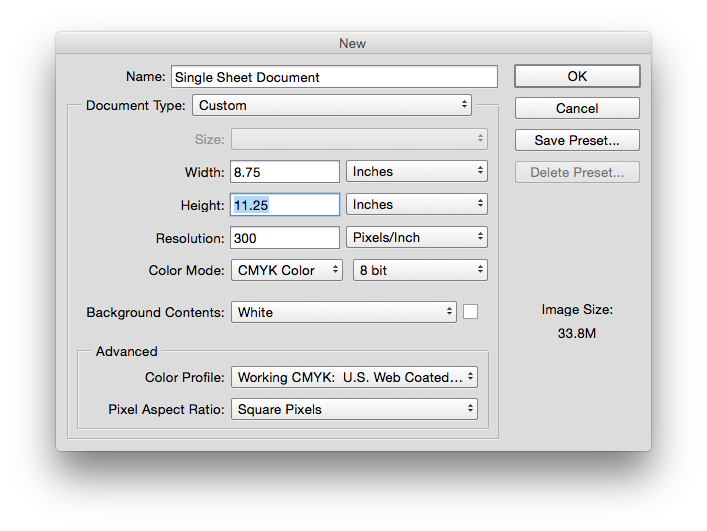707x531 pixels.
Task: Click the background color swatch
Action: click(470, 311)
